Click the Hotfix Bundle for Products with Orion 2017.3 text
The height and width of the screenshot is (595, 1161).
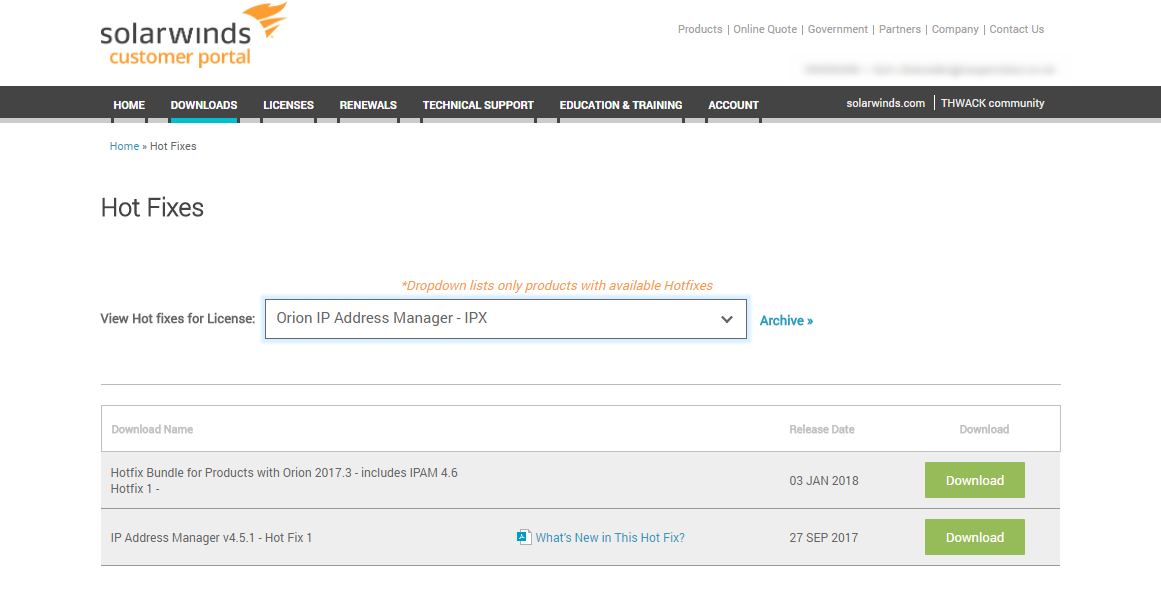click(x=284, y=480)
